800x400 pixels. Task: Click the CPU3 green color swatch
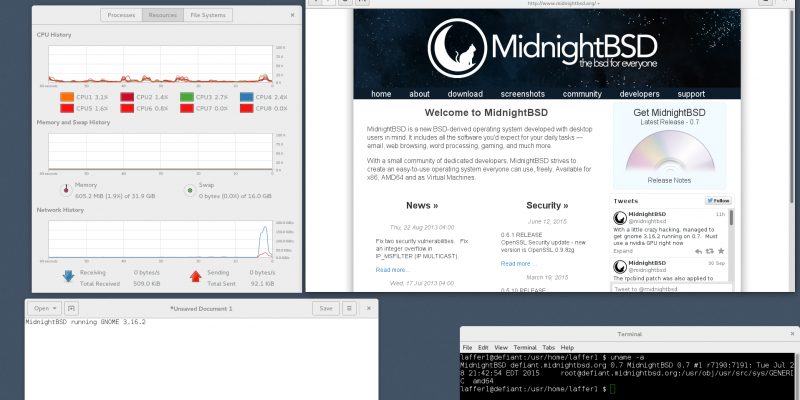[187, 97]
